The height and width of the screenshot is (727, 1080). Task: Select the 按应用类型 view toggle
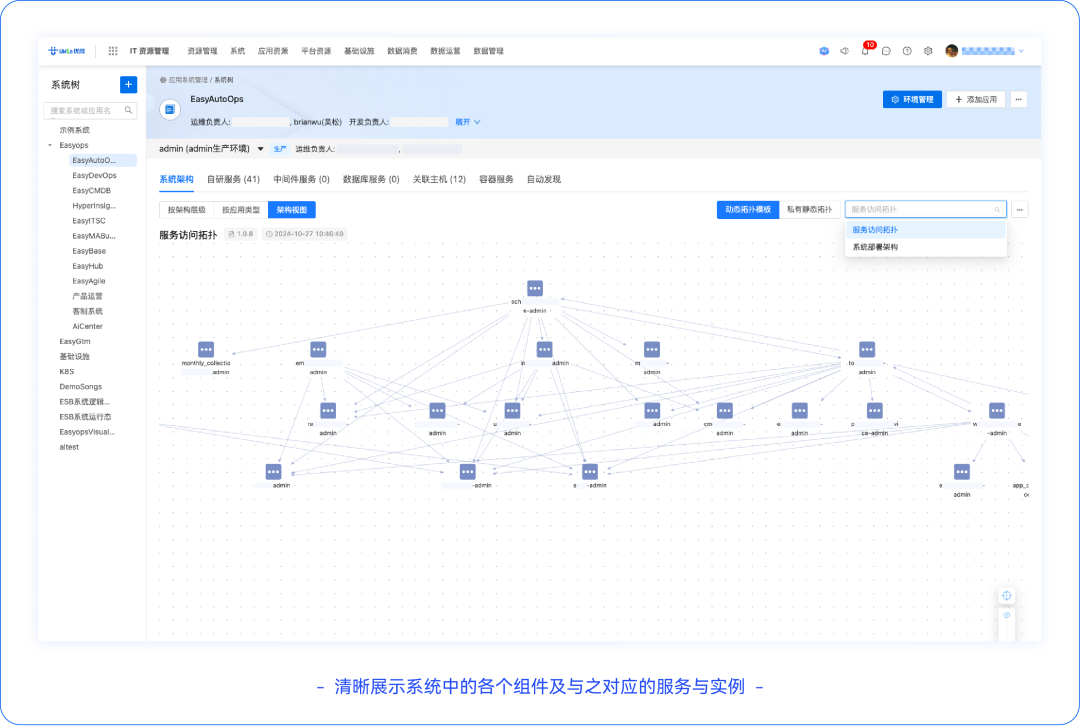pyautogui.click(x=241, y=209)
